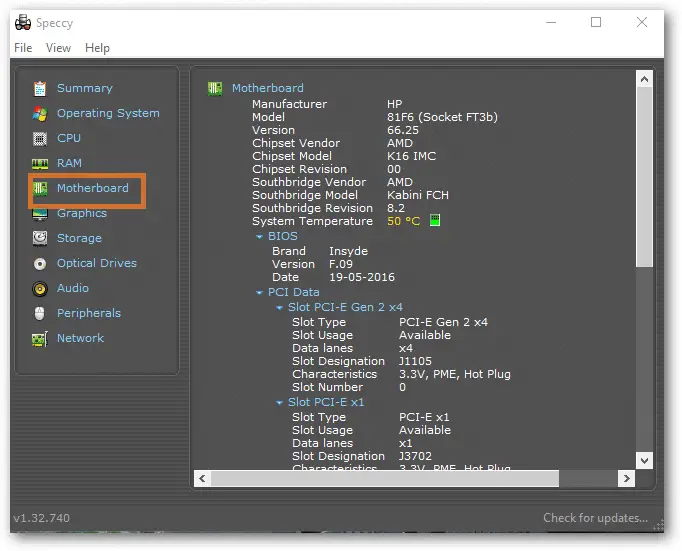
Task: Click the Graphics monitor icon
Action: pyautogui.click(x=40, y=214)
